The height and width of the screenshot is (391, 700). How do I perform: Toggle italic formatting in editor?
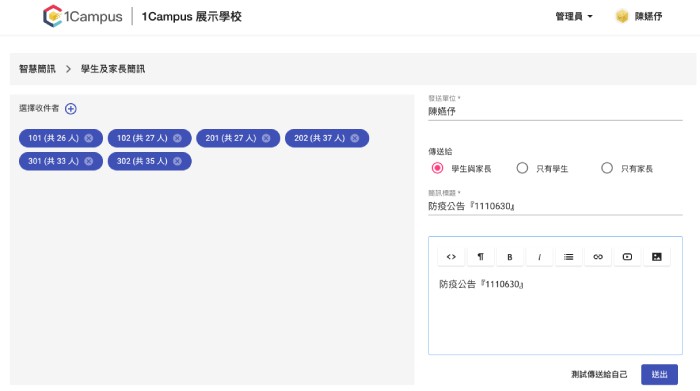[539, 257]
